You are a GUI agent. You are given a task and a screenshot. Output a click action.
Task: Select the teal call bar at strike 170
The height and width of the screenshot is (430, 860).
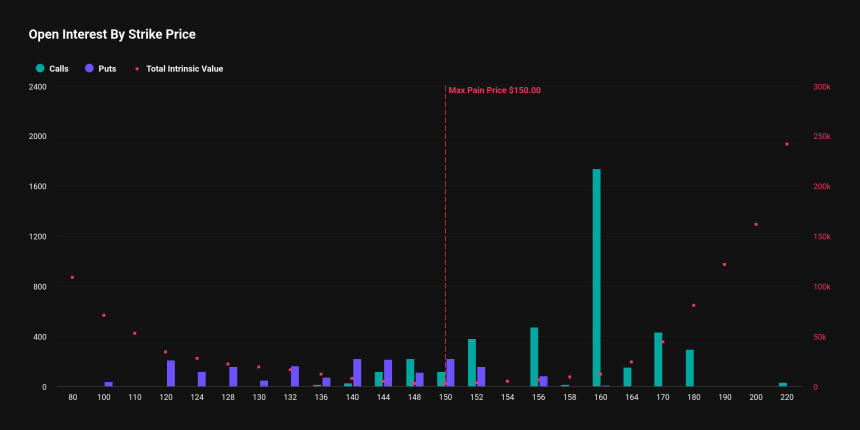pos(658,360)
